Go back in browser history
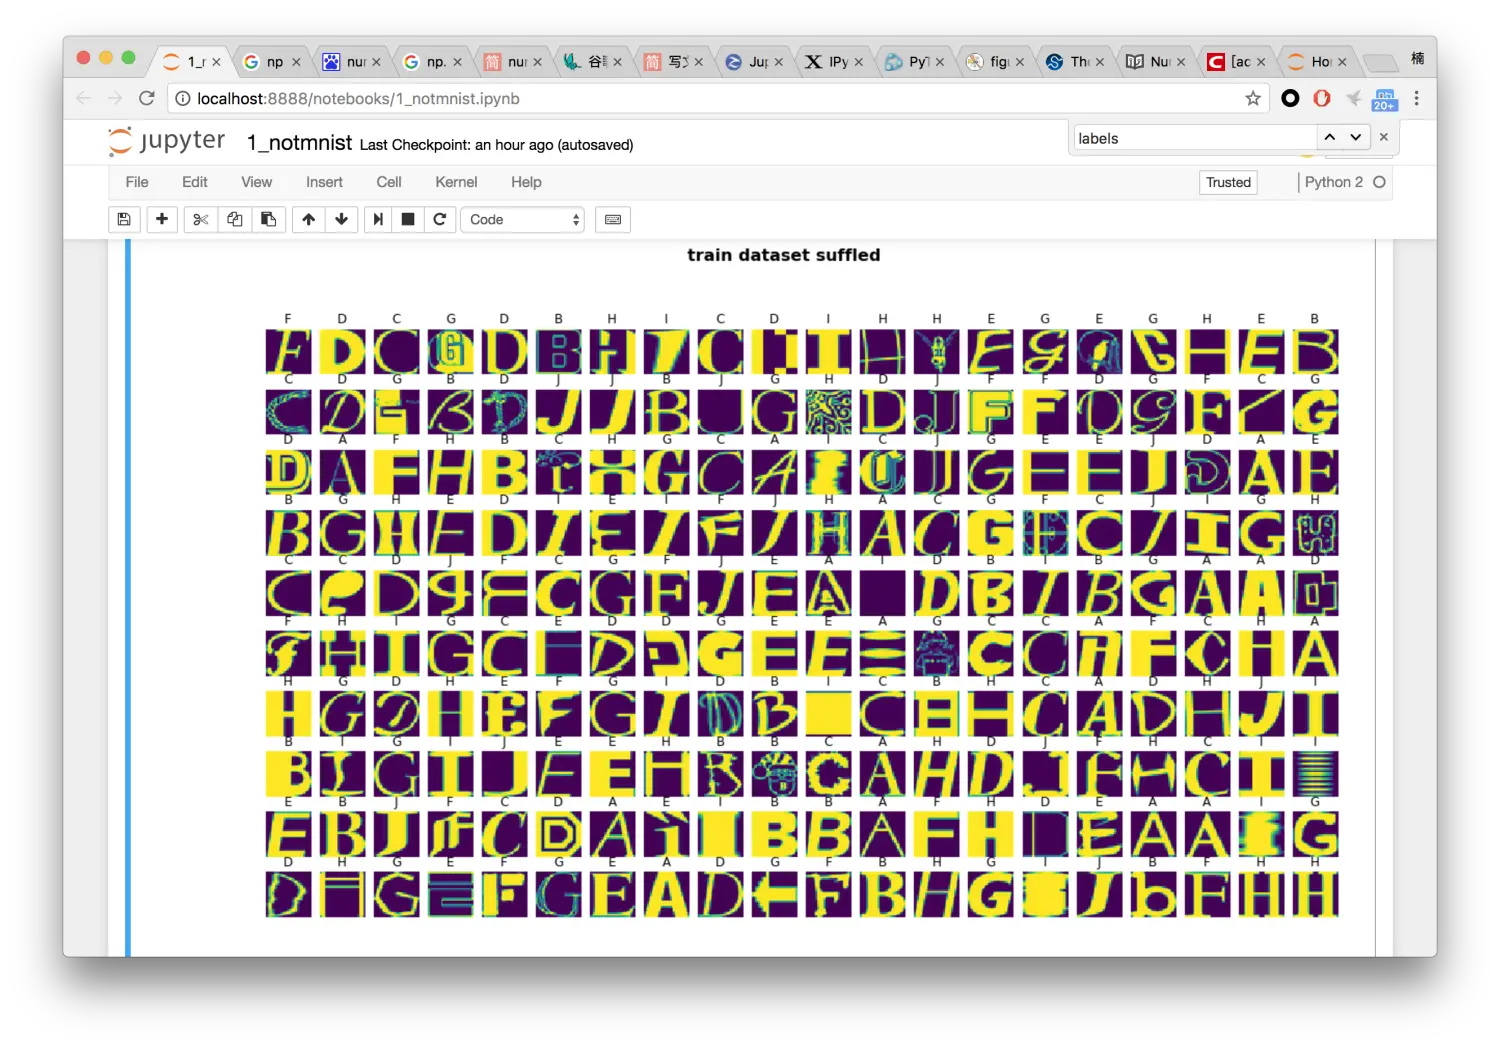Screen dimensions: 1500x1047 (x=84, y=98)
